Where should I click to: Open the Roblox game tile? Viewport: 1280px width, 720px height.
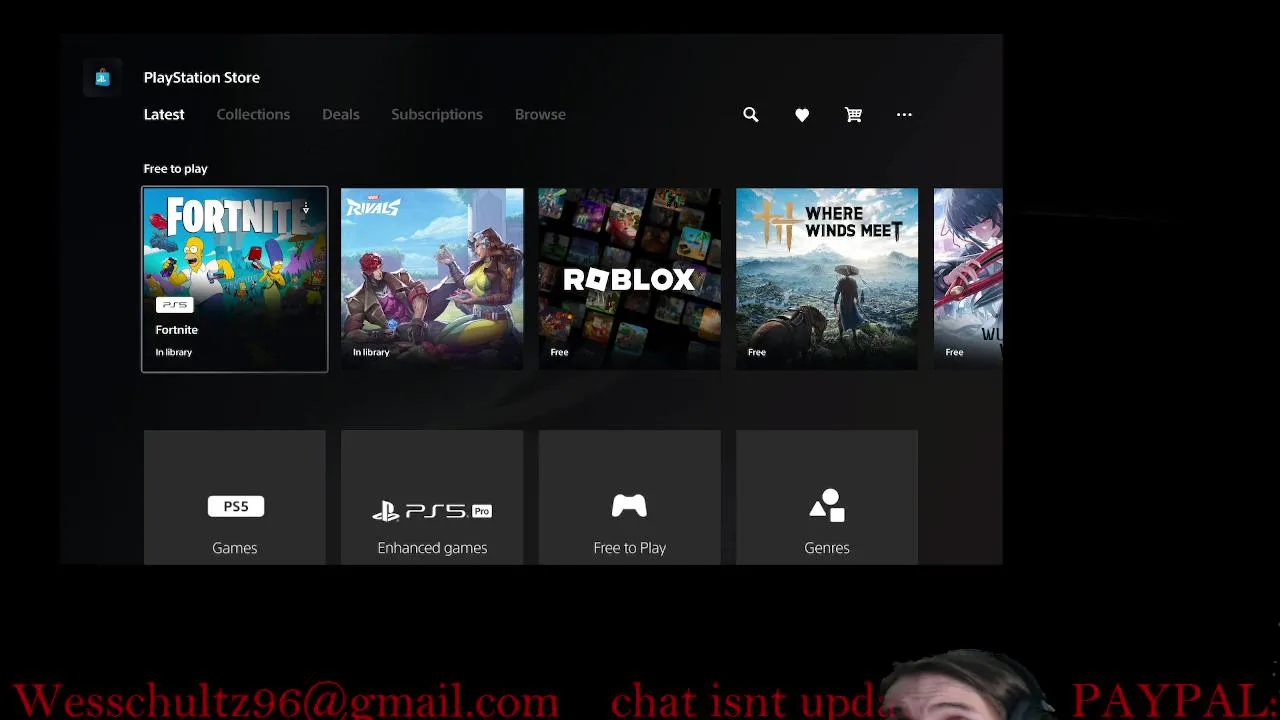[x=629, y=279]
